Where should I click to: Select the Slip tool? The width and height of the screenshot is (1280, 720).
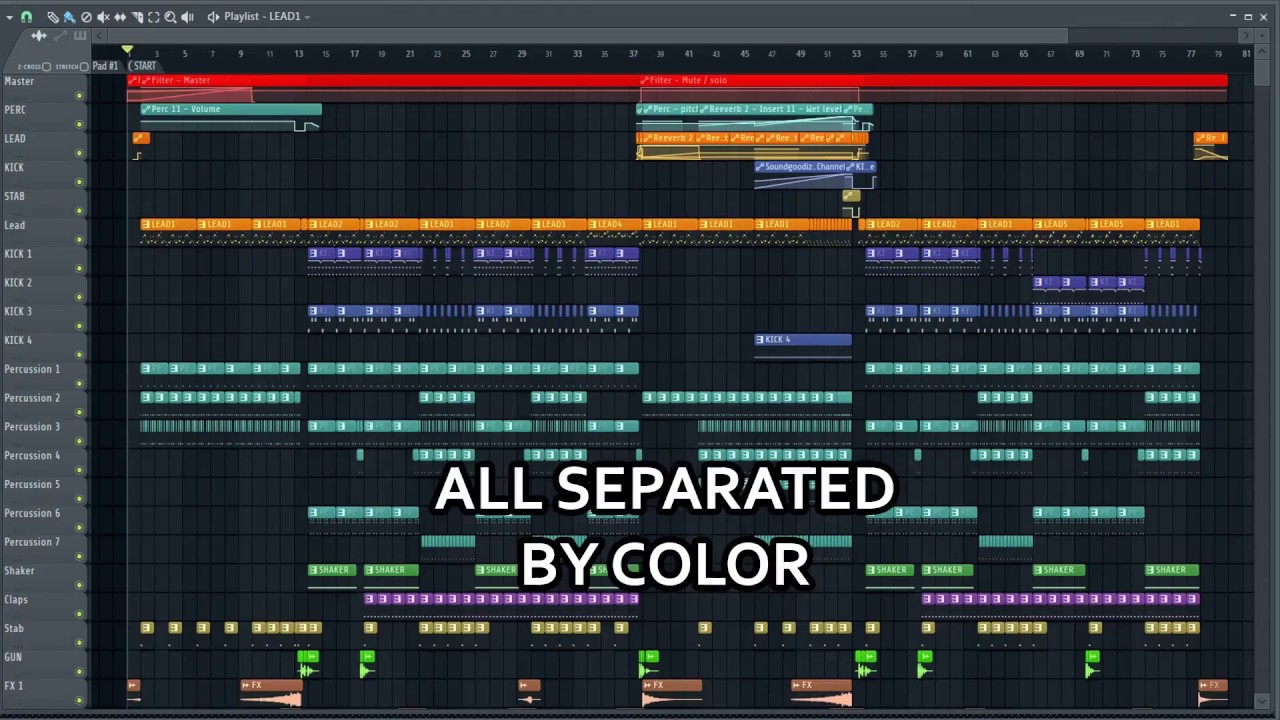point(120,17)
